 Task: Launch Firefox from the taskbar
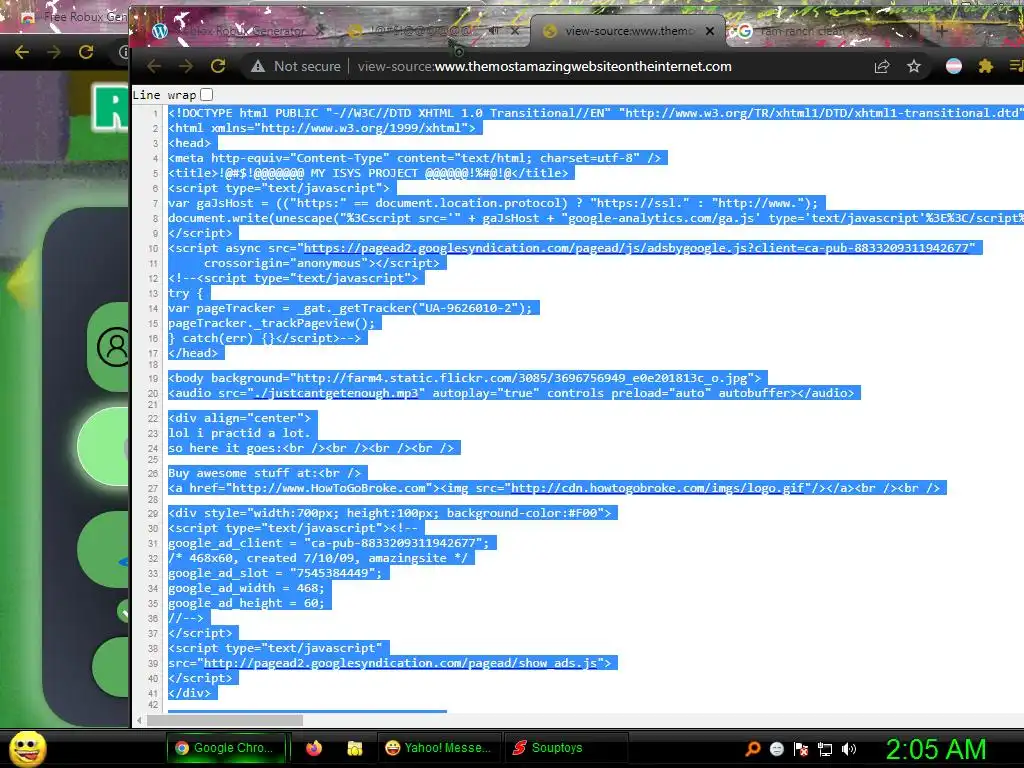point(314,748)
